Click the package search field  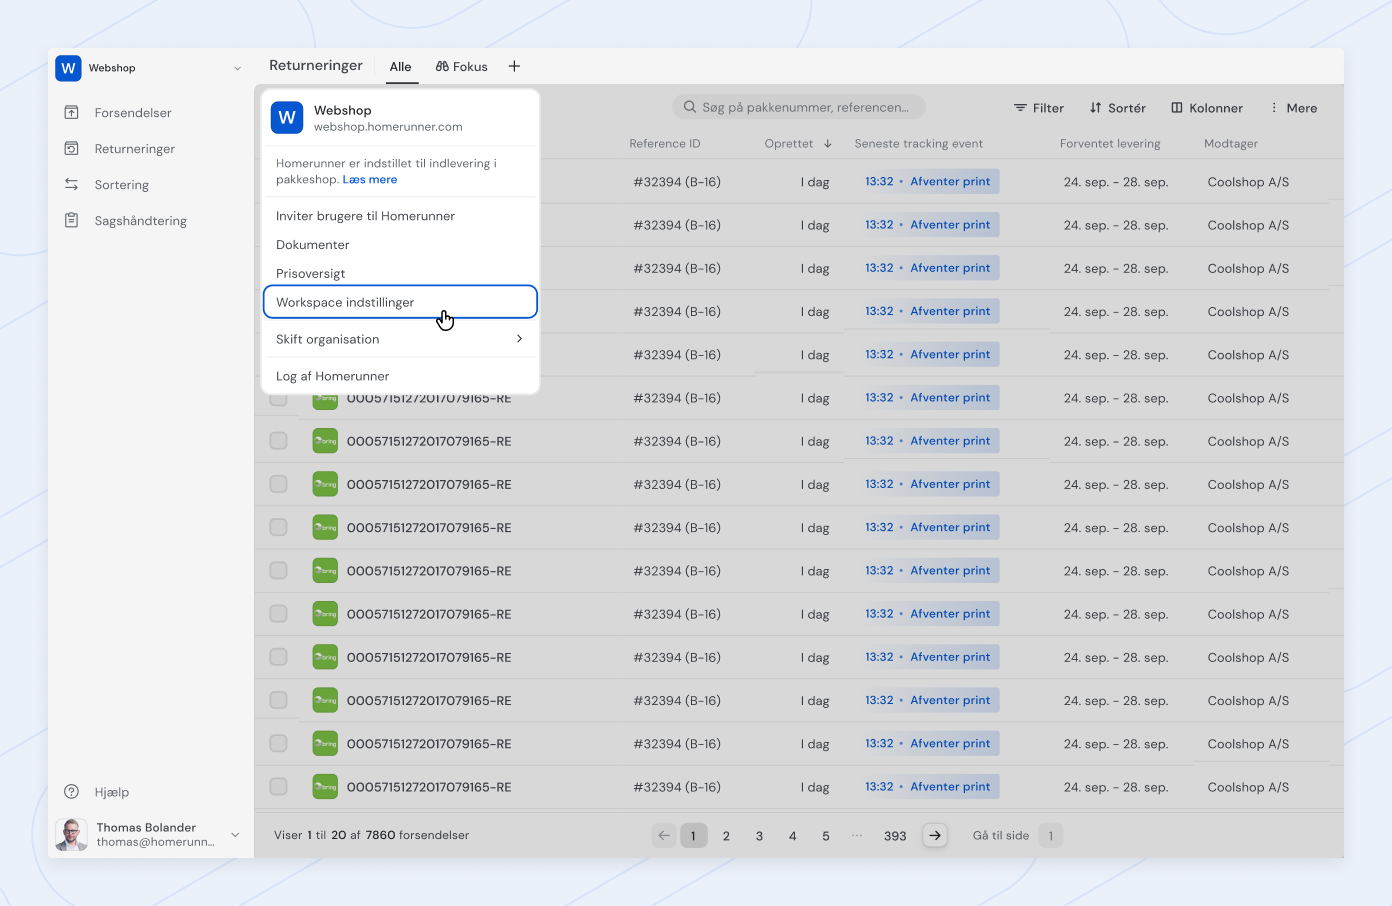point(799,107)
